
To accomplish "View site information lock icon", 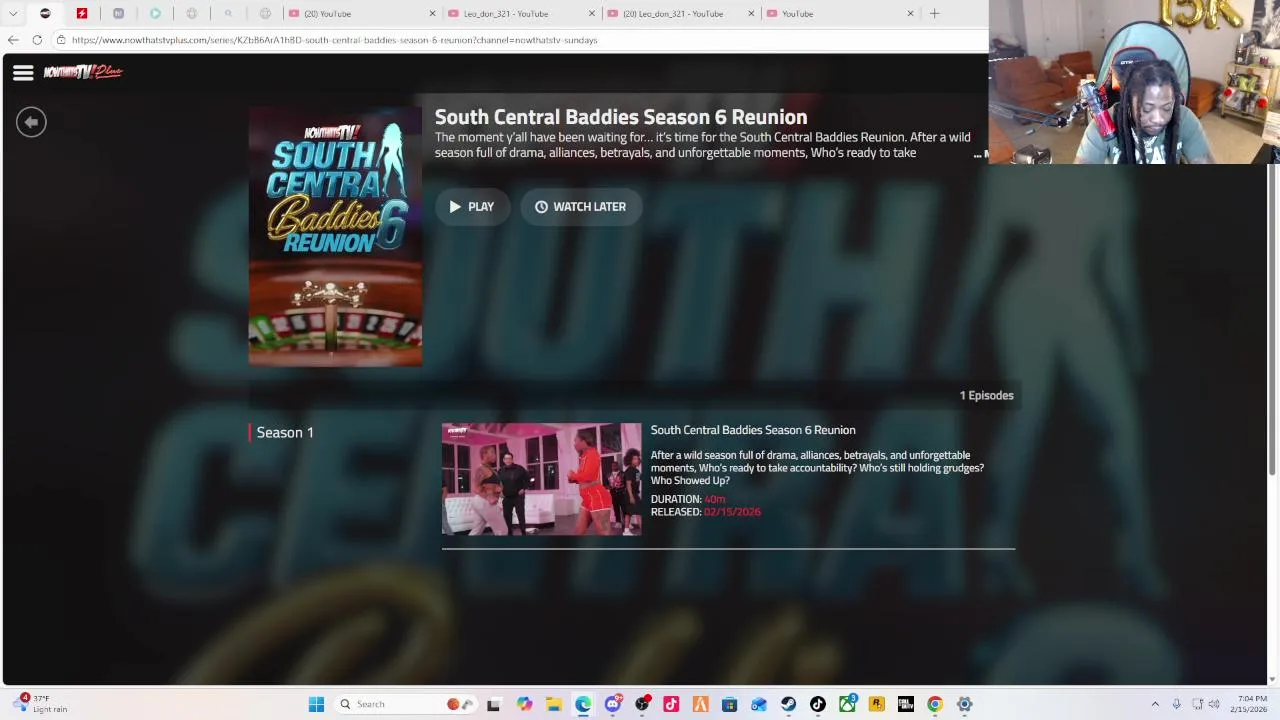I will point(61,40).
